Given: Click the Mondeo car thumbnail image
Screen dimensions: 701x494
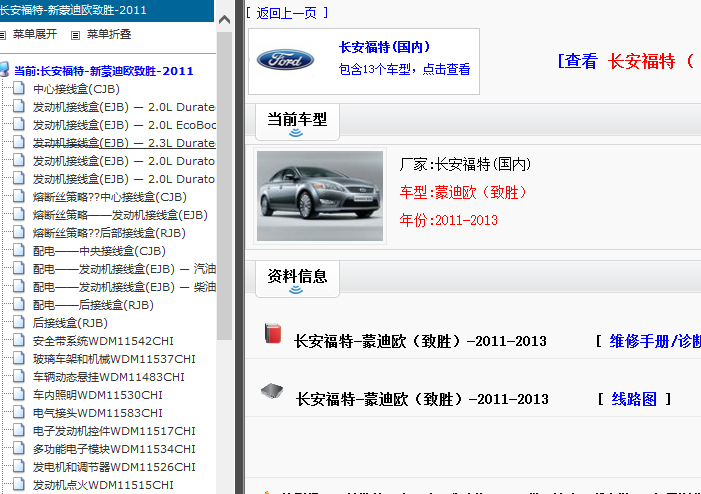Looking at the screenshot, I should pos(320,196).
